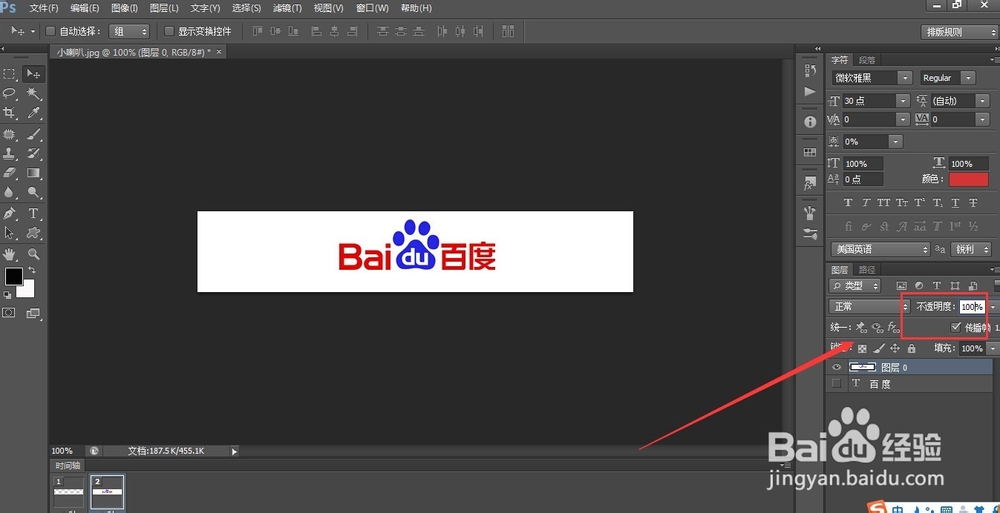Open the auto-select 组 dropdown
The image size is (1000, 513).
[129, 31]
